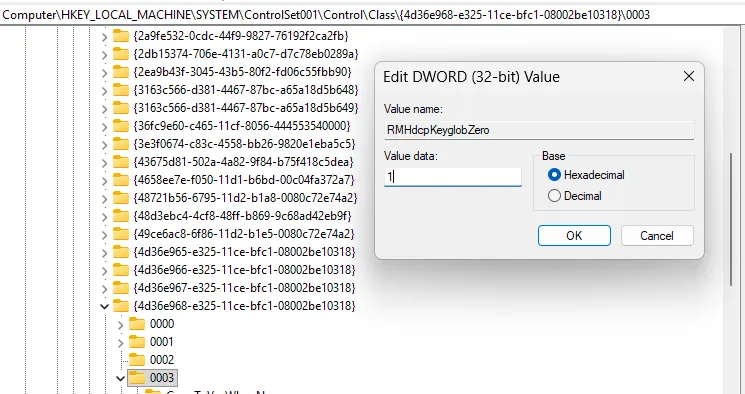Expand the {4d36e967-e325-11ce-bfc1-08002be10318} key
The image size is (745, 394).
(105, 288)
